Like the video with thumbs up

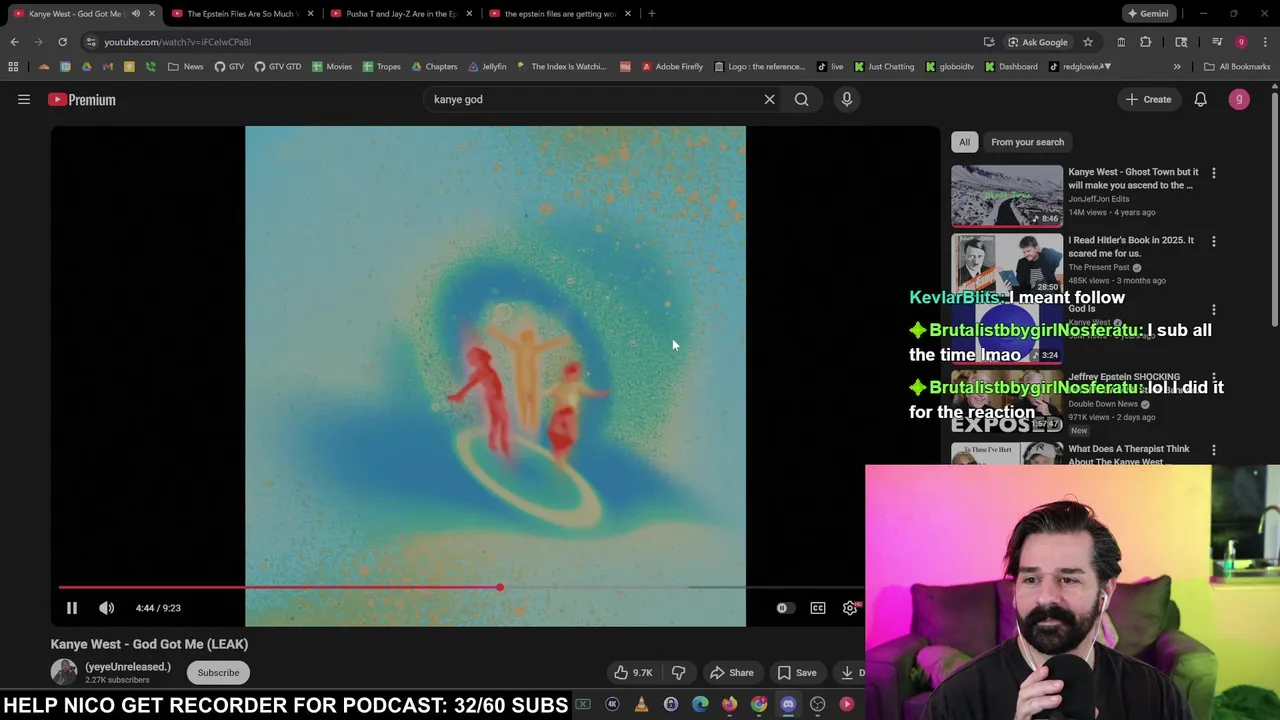[x=633, y=673]
